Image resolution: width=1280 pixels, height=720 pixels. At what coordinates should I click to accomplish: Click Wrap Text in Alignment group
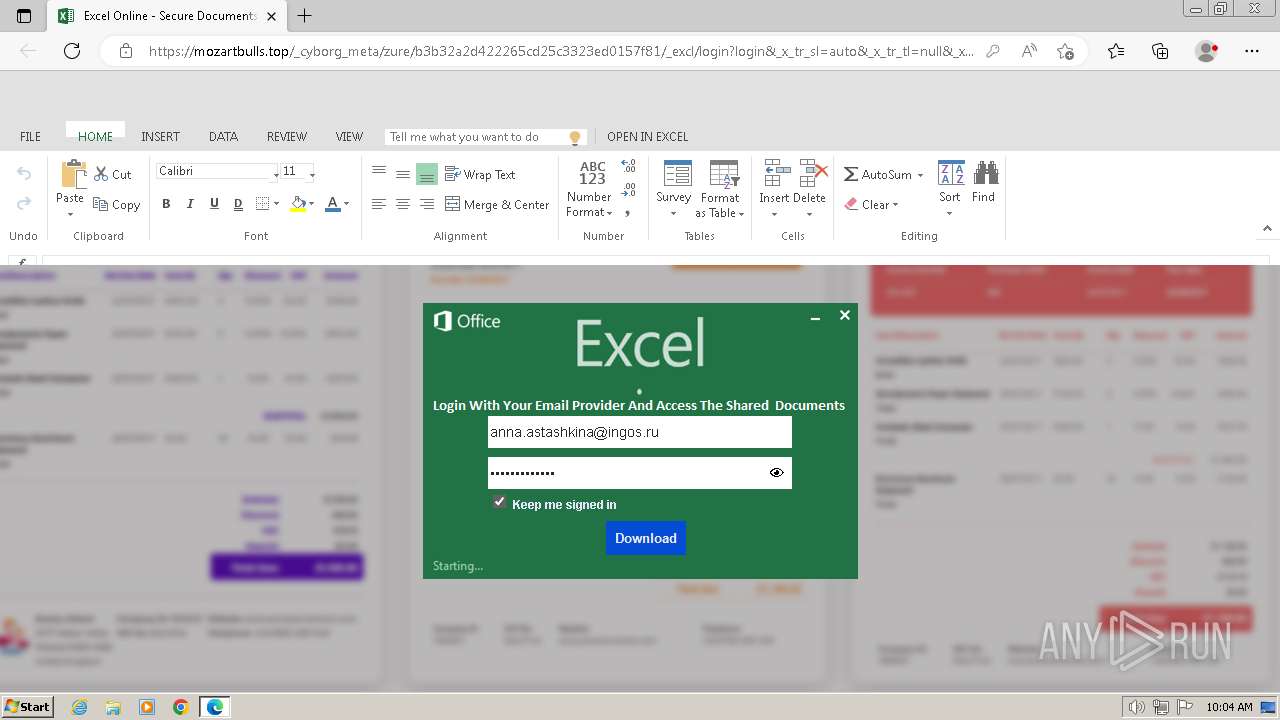(x=480, y=174)
